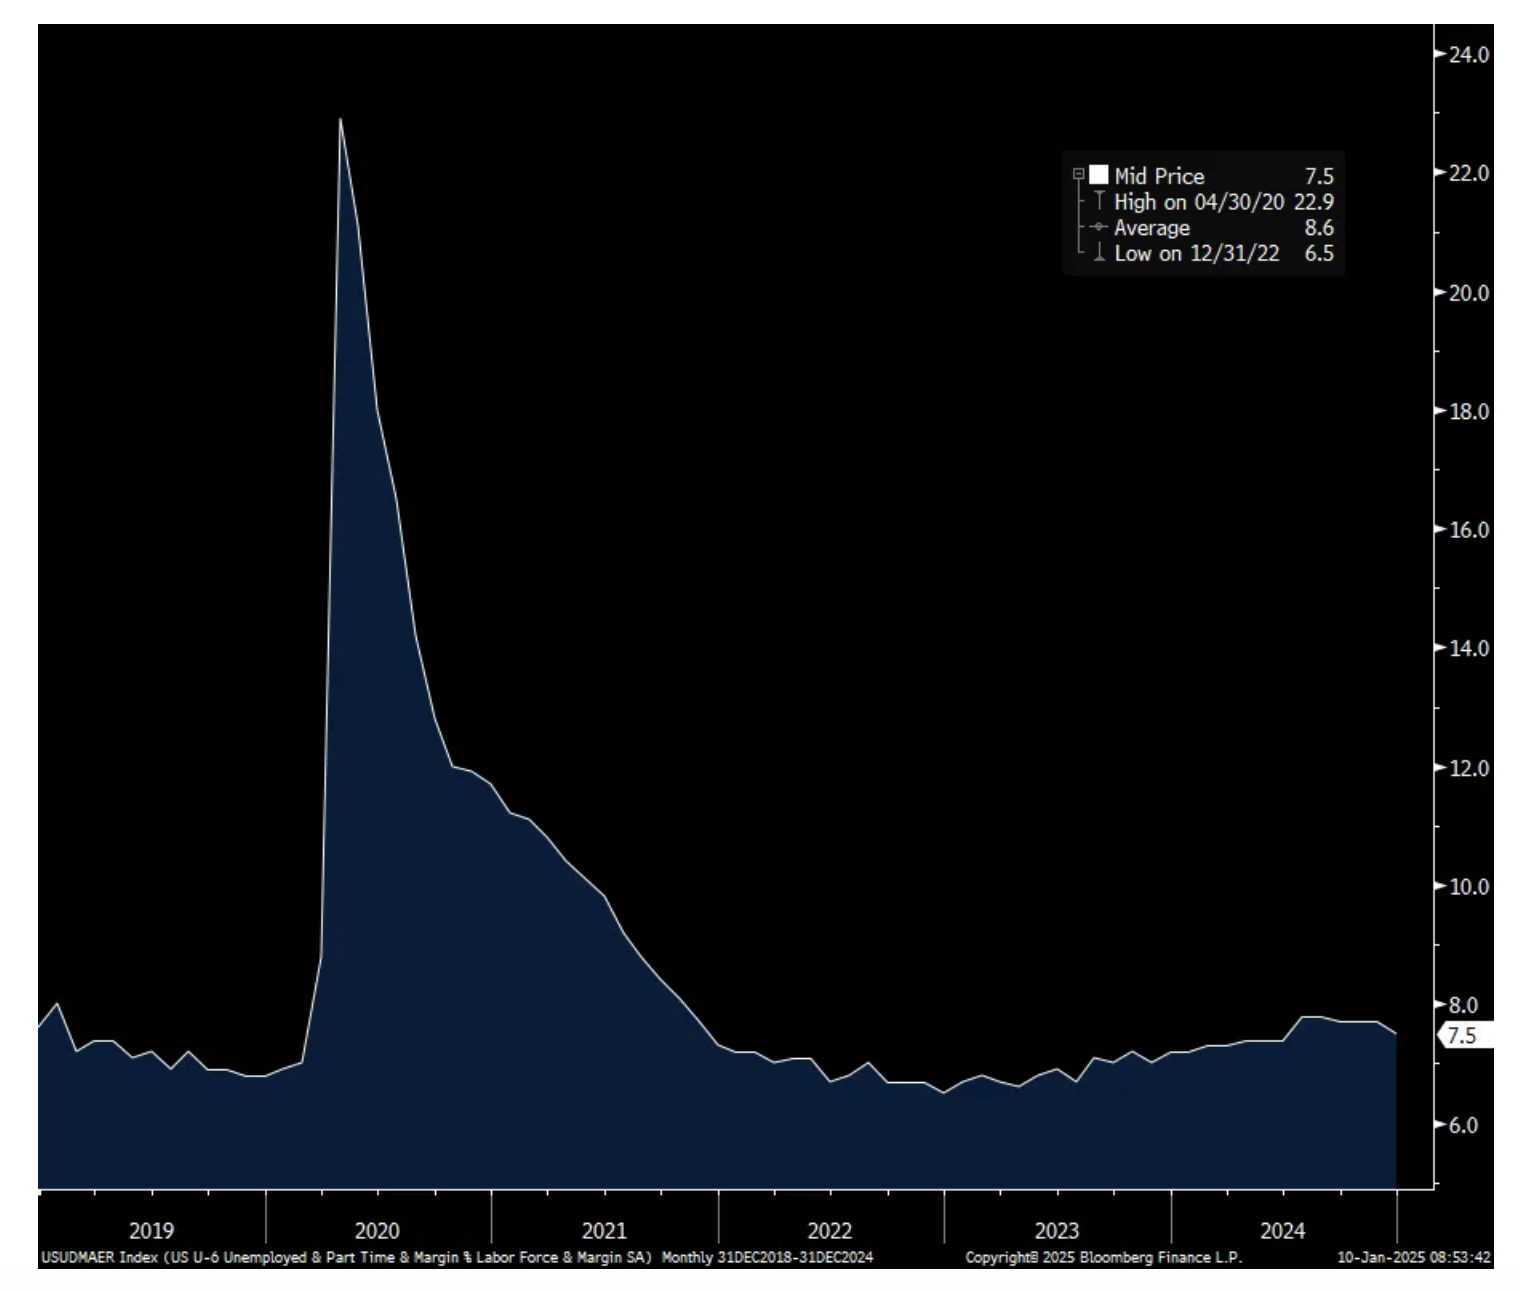1520x1290 pixels.
Task: Collapse the Mid Price legend tree
Action: point(1078,175)
